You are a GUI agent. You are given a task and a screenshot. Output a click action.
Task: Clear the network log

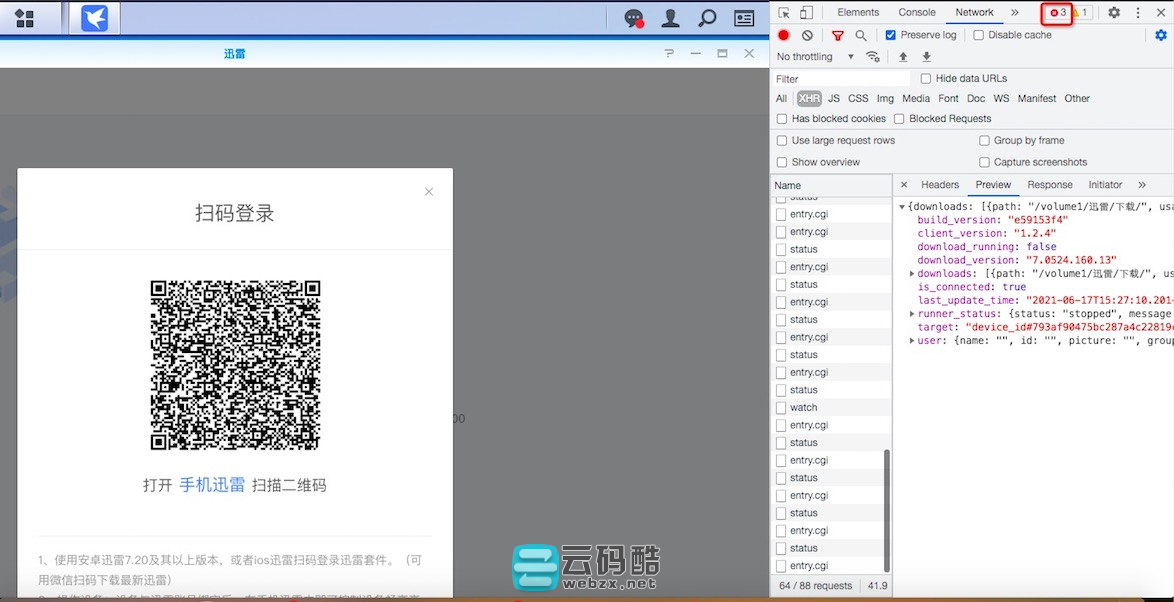point(807,35)
